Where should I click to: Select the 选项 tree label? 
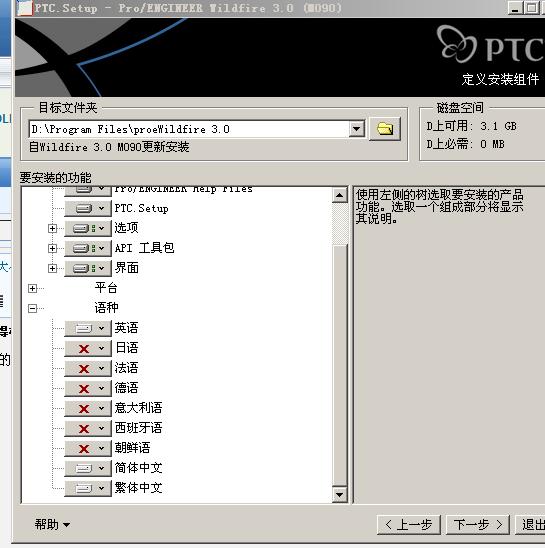(126, 228)
